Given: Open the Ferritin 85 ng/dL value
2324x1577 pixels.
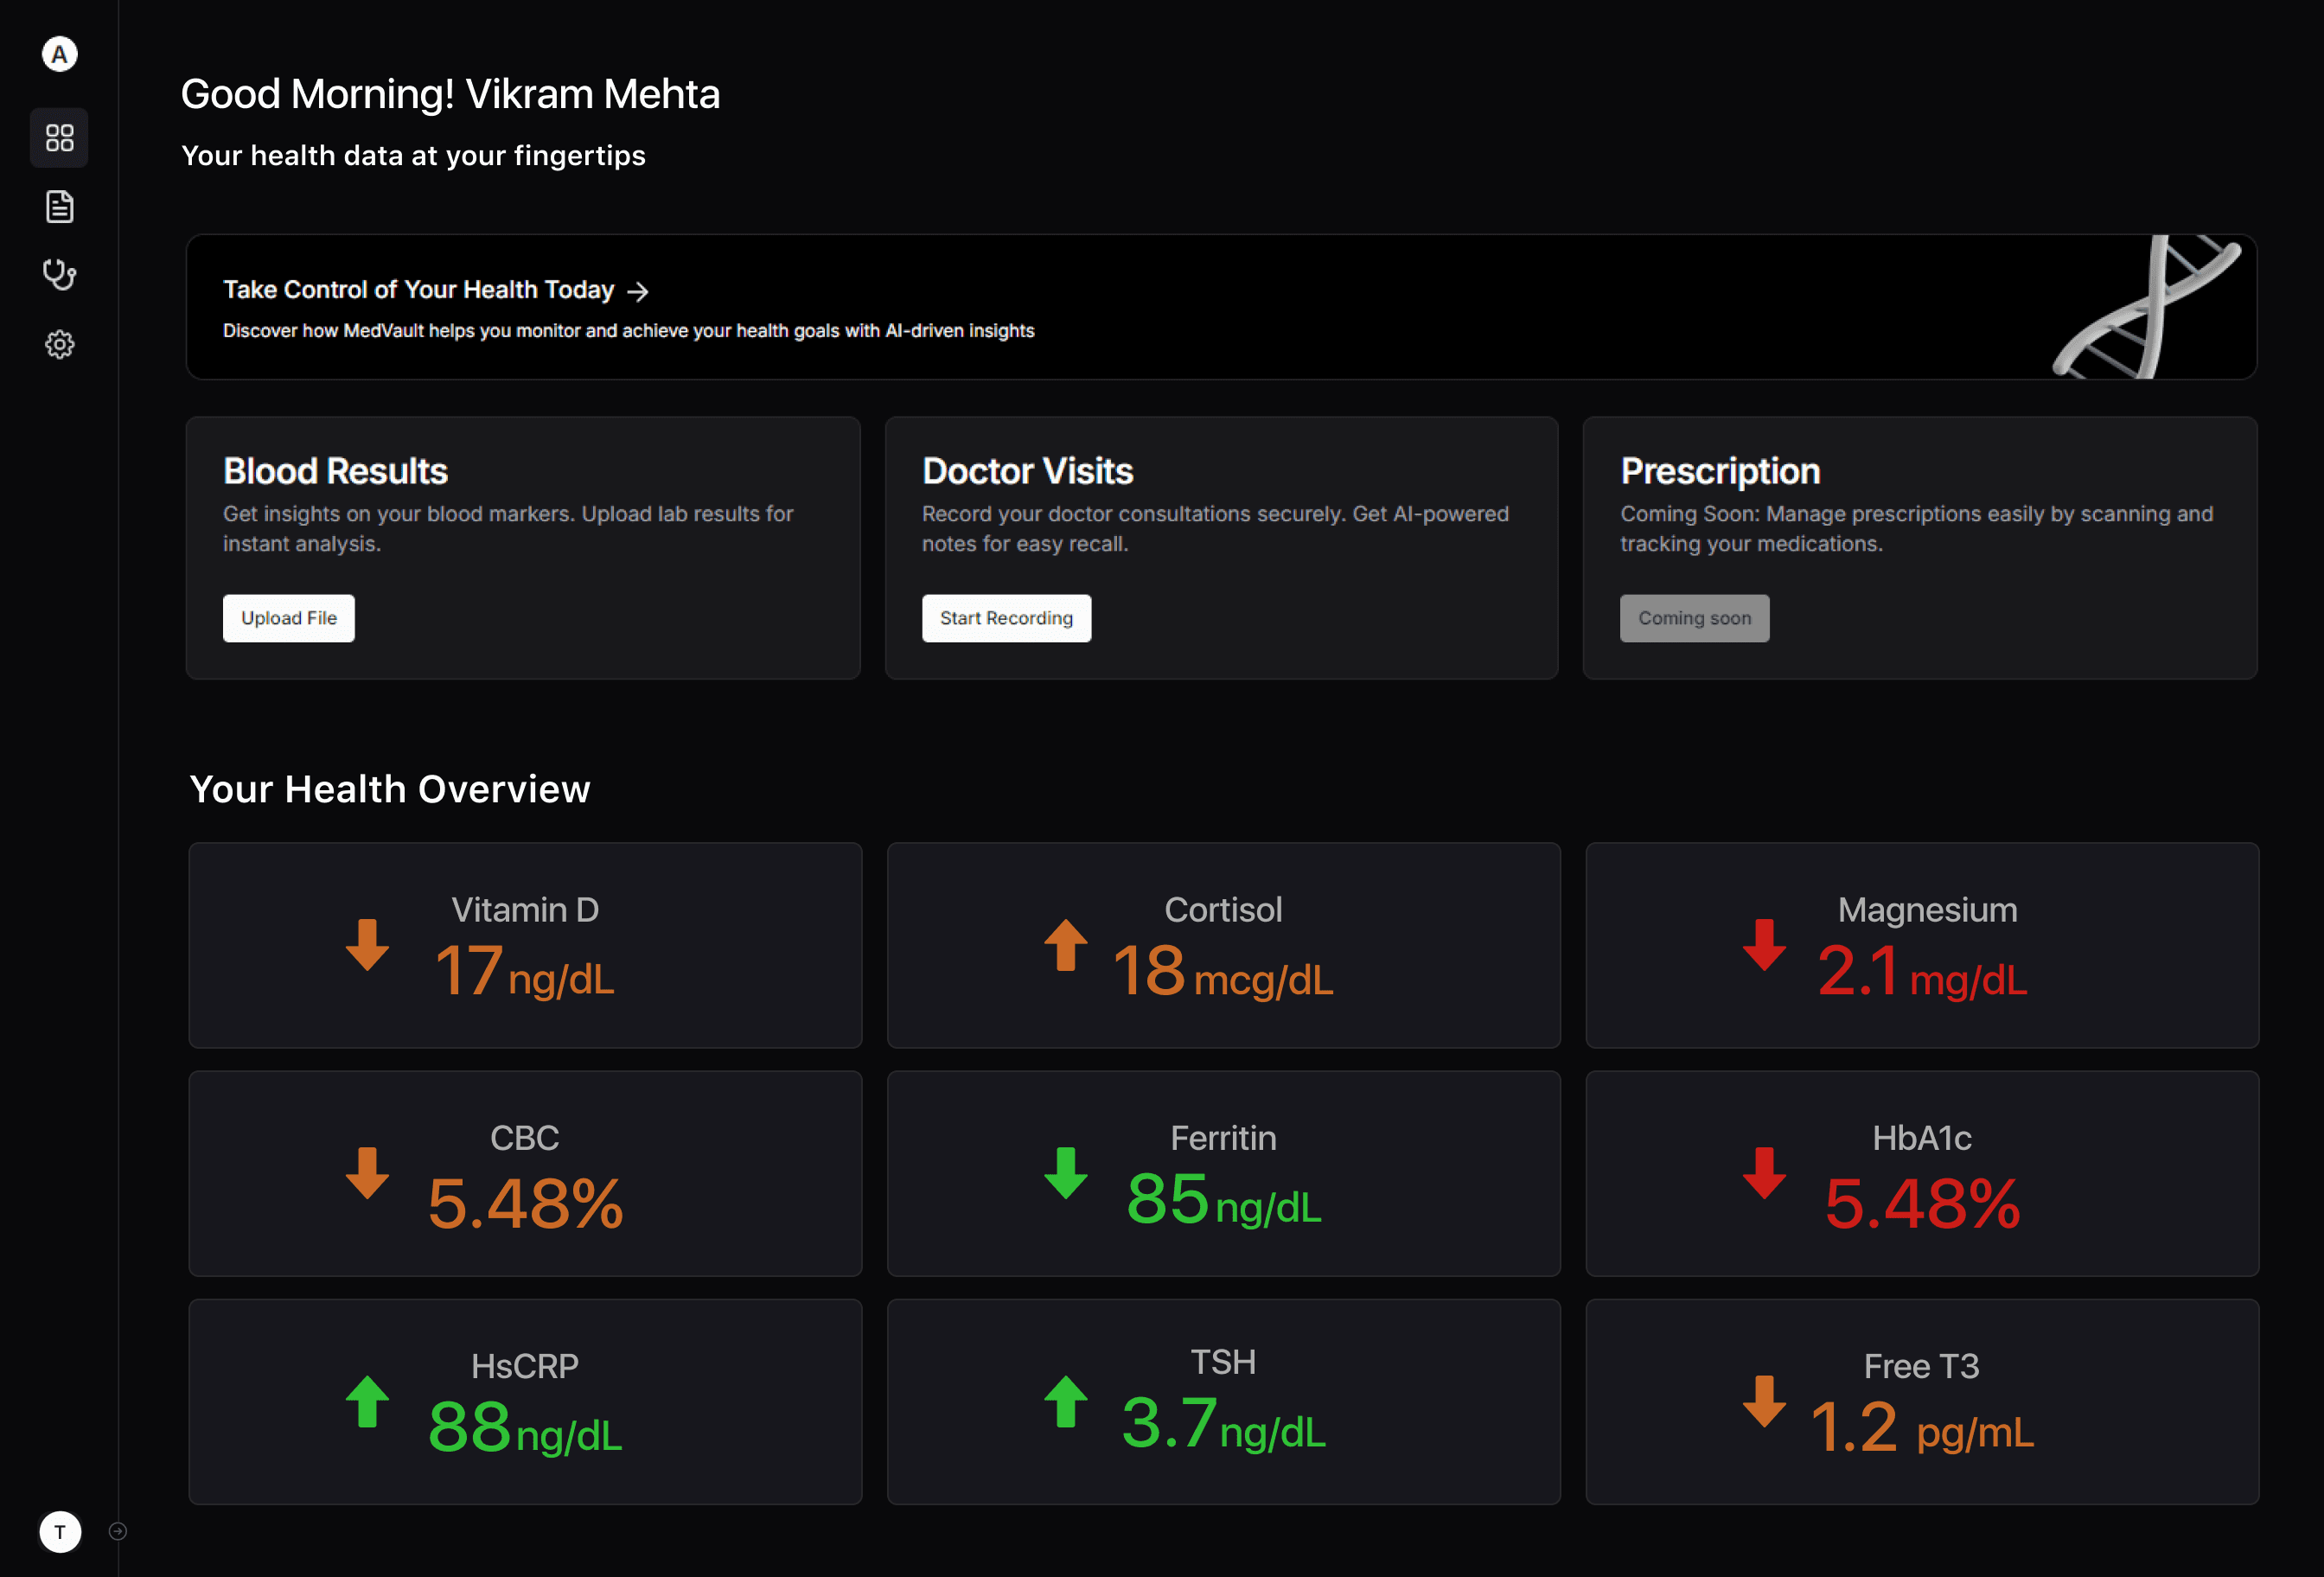Looking at the screenshot, I should tap(1223, 1200).
